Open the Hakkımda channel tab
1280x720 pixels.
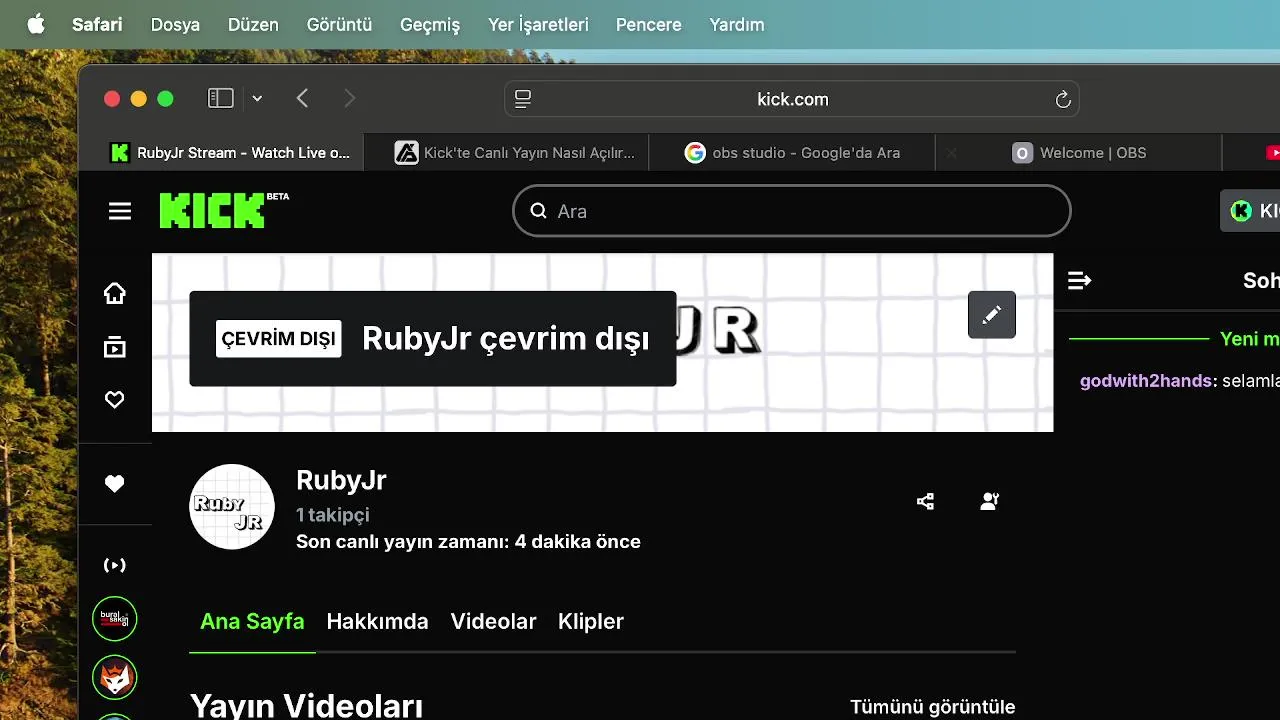(x=377, y=621)
